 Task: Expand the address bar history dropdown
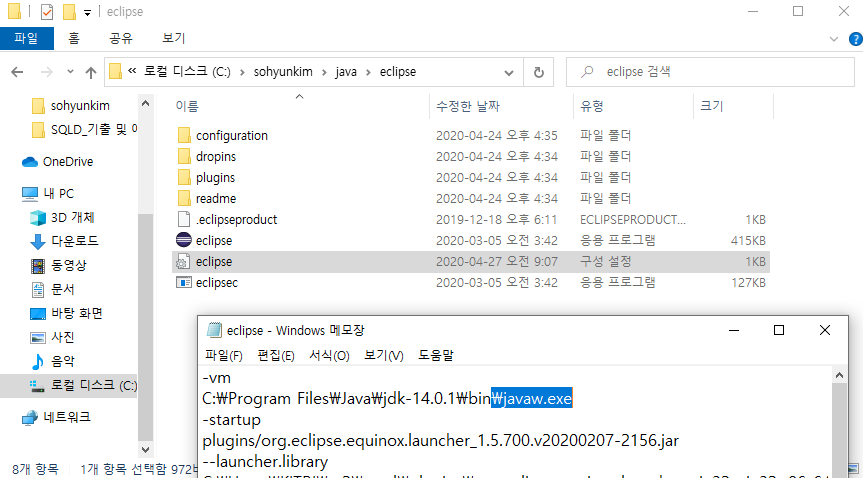510,72
